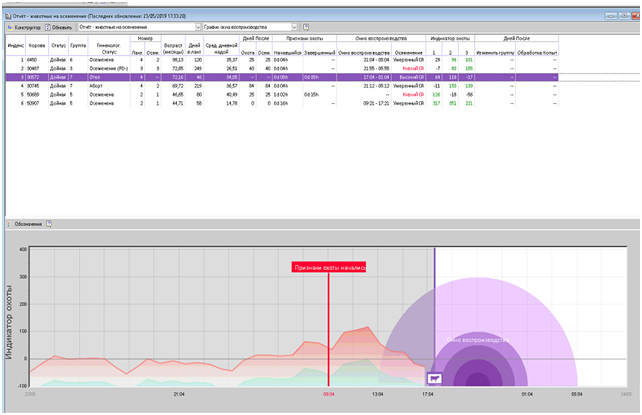The image size is (642, 415).
Task: Click the 01:04 time label on the chart axis
Action: pos(527,394)
